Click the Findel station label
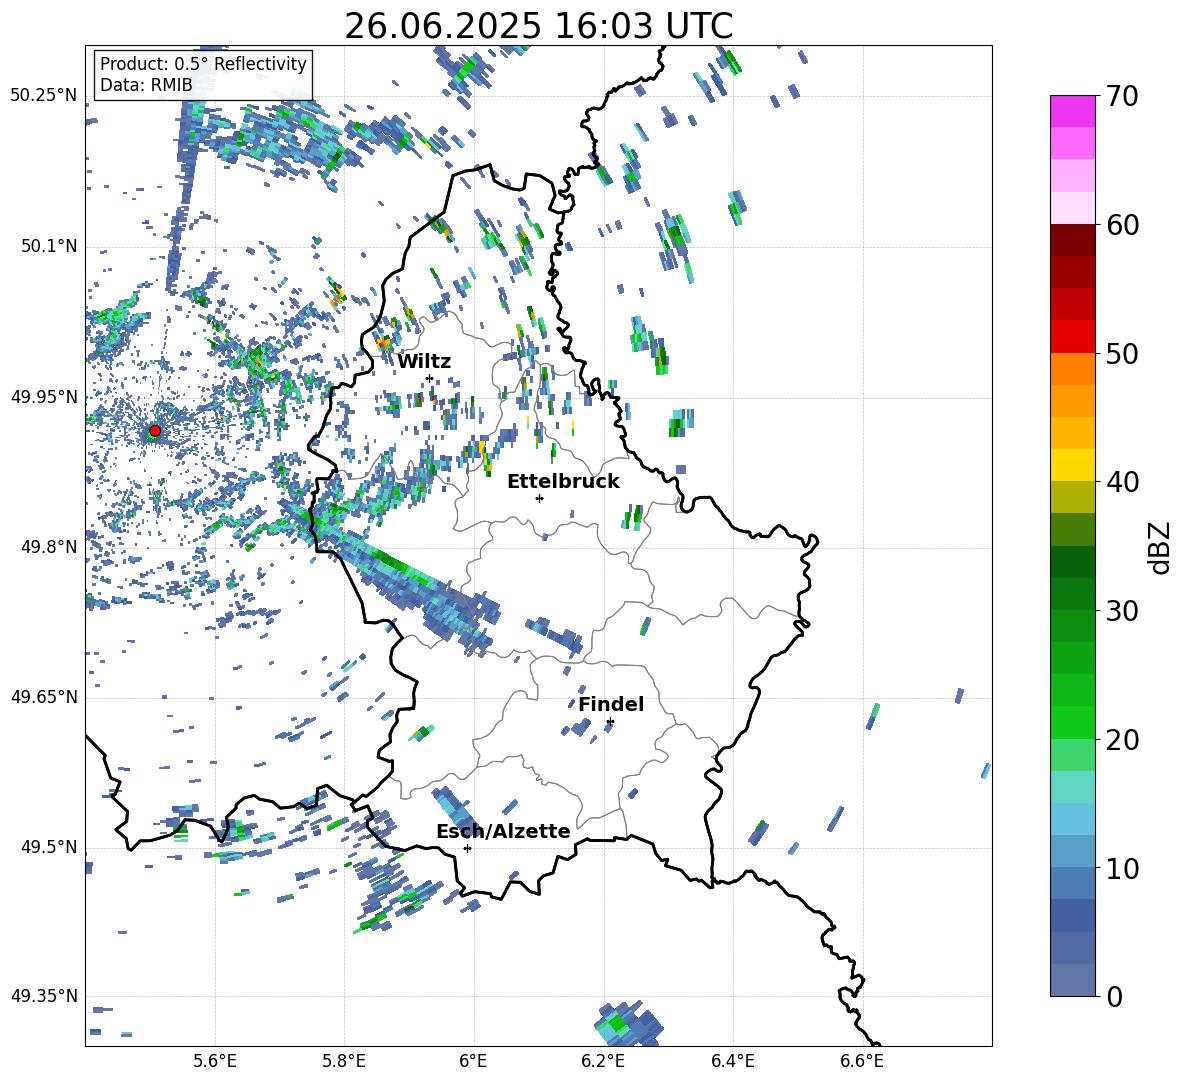 pos(611,704)
